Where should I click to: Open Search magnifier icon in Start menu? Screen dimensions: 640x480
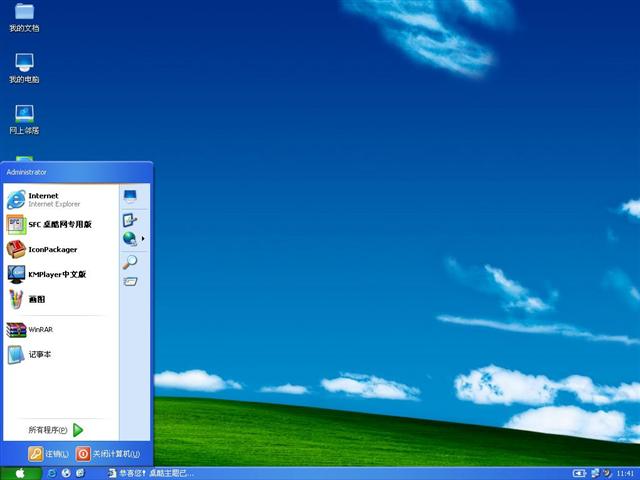pyautogui.click(x=130, y=262)
